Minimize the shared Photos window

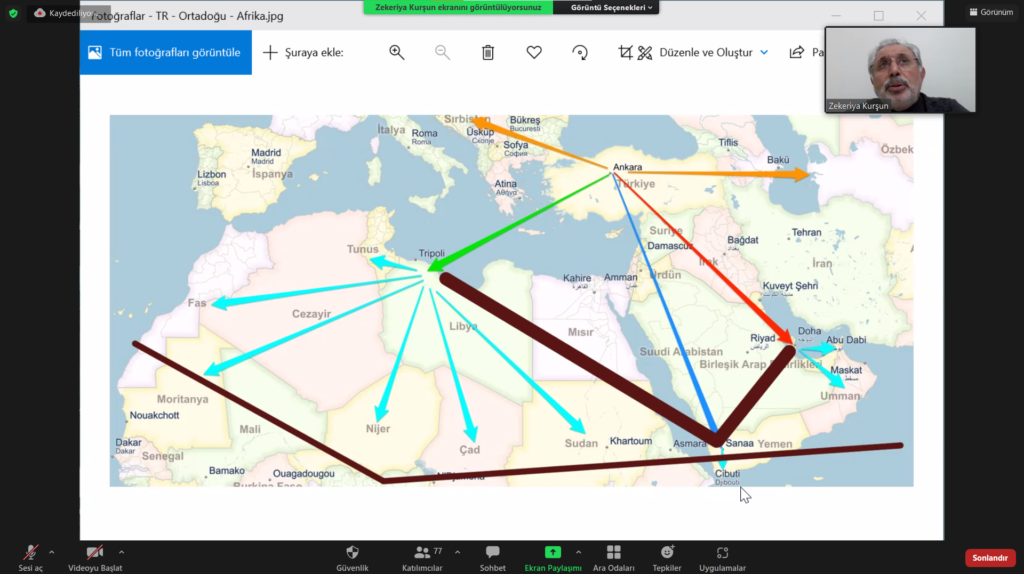click(x=836, y=15)
